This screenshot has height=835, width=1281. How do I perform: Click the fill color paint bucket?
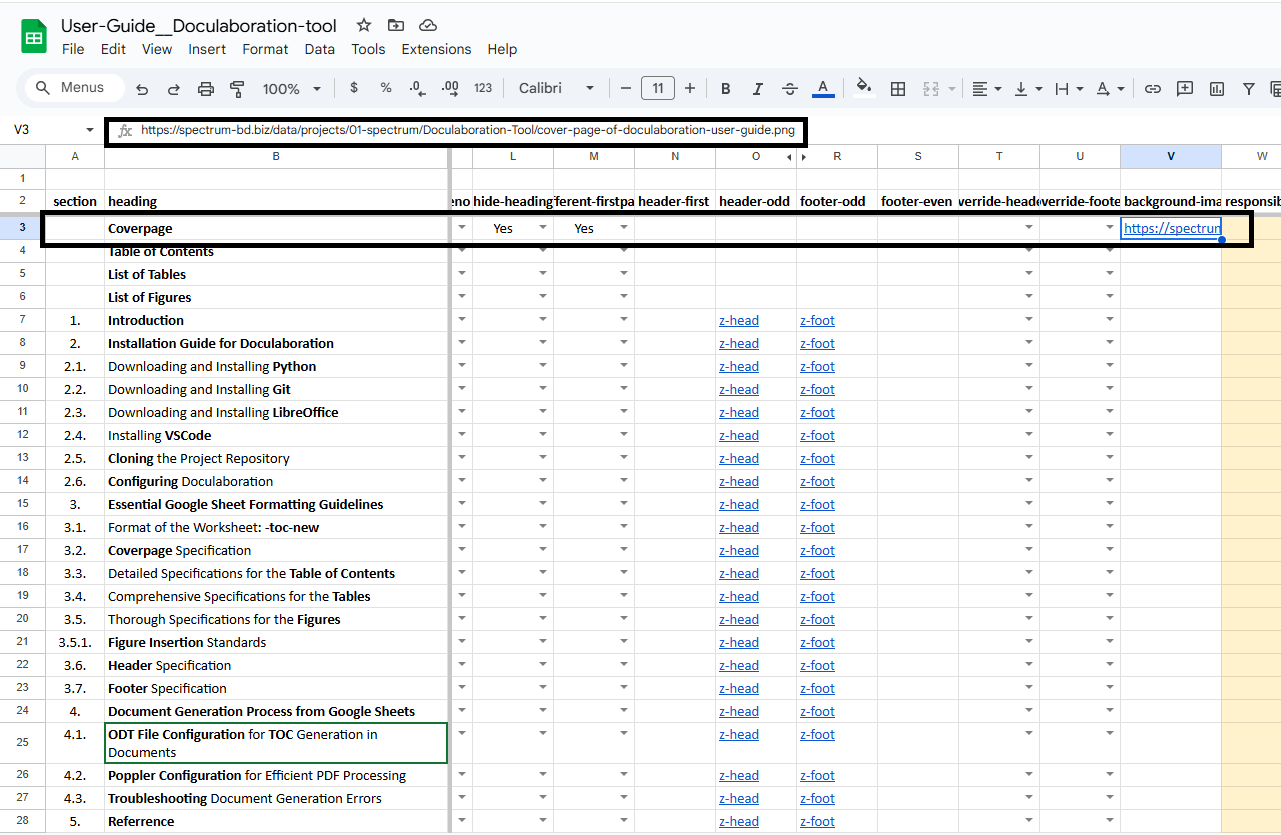(x=864, y=87)
